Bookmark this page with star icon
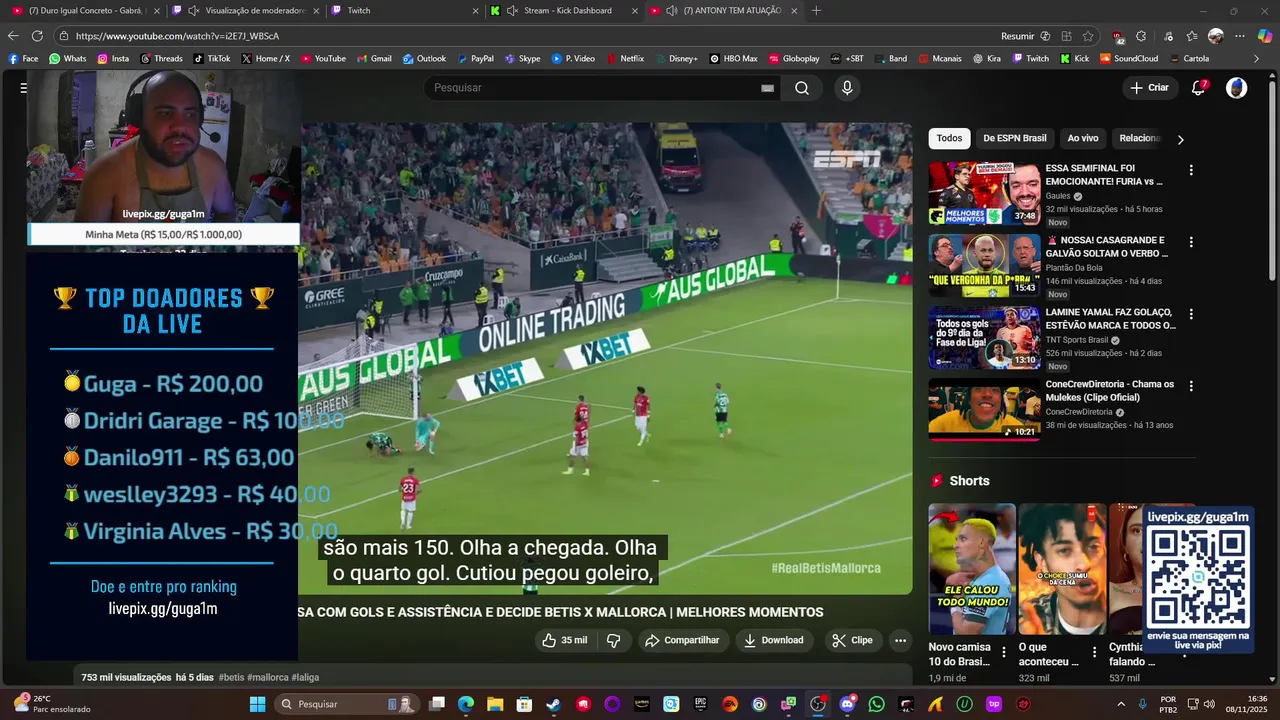Viewport: 1280px width, 720px height. pyautogui.click(x=1088, y=36)
